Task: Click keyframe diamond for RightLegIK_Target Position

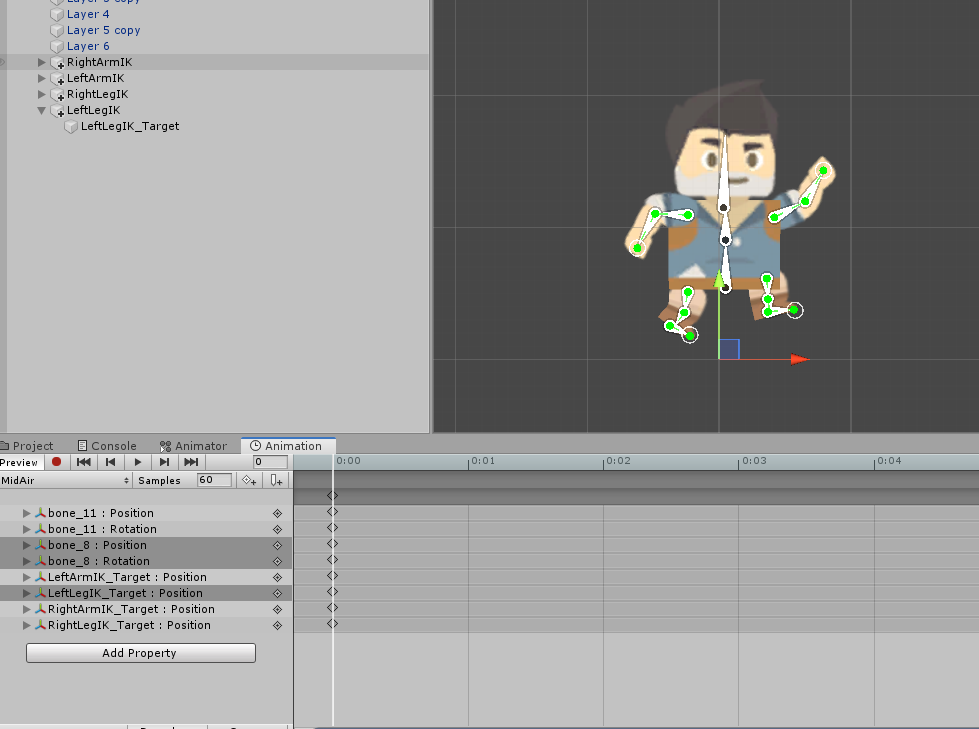Action: pos(332,624)
